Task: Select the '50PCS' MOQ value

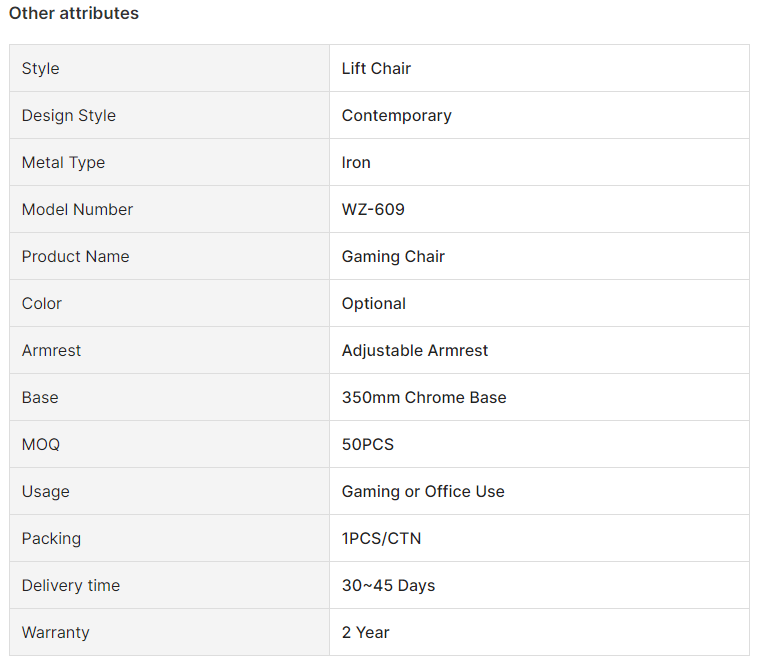Action: (x=368, y=444)
